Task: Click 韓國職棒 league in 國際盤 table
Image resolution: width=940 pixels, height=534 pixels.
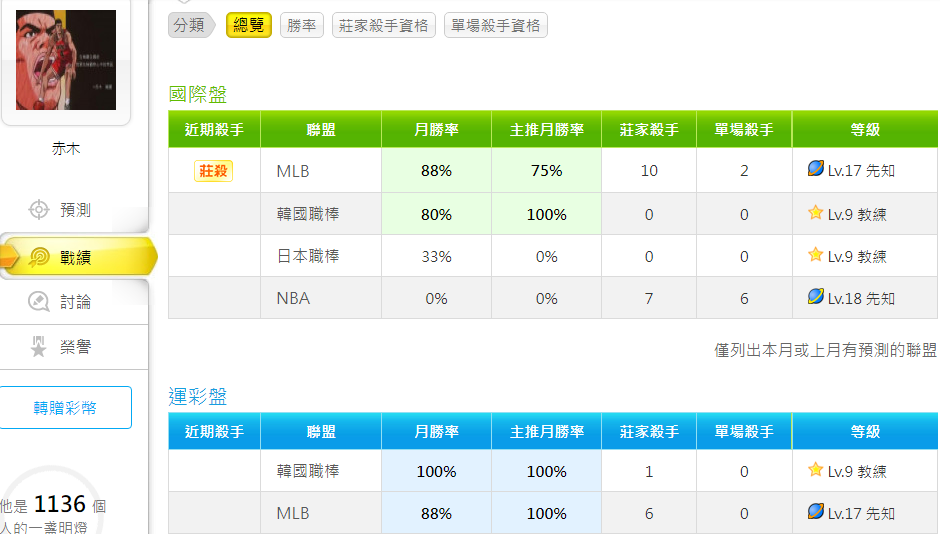Action: pos(308,214)
